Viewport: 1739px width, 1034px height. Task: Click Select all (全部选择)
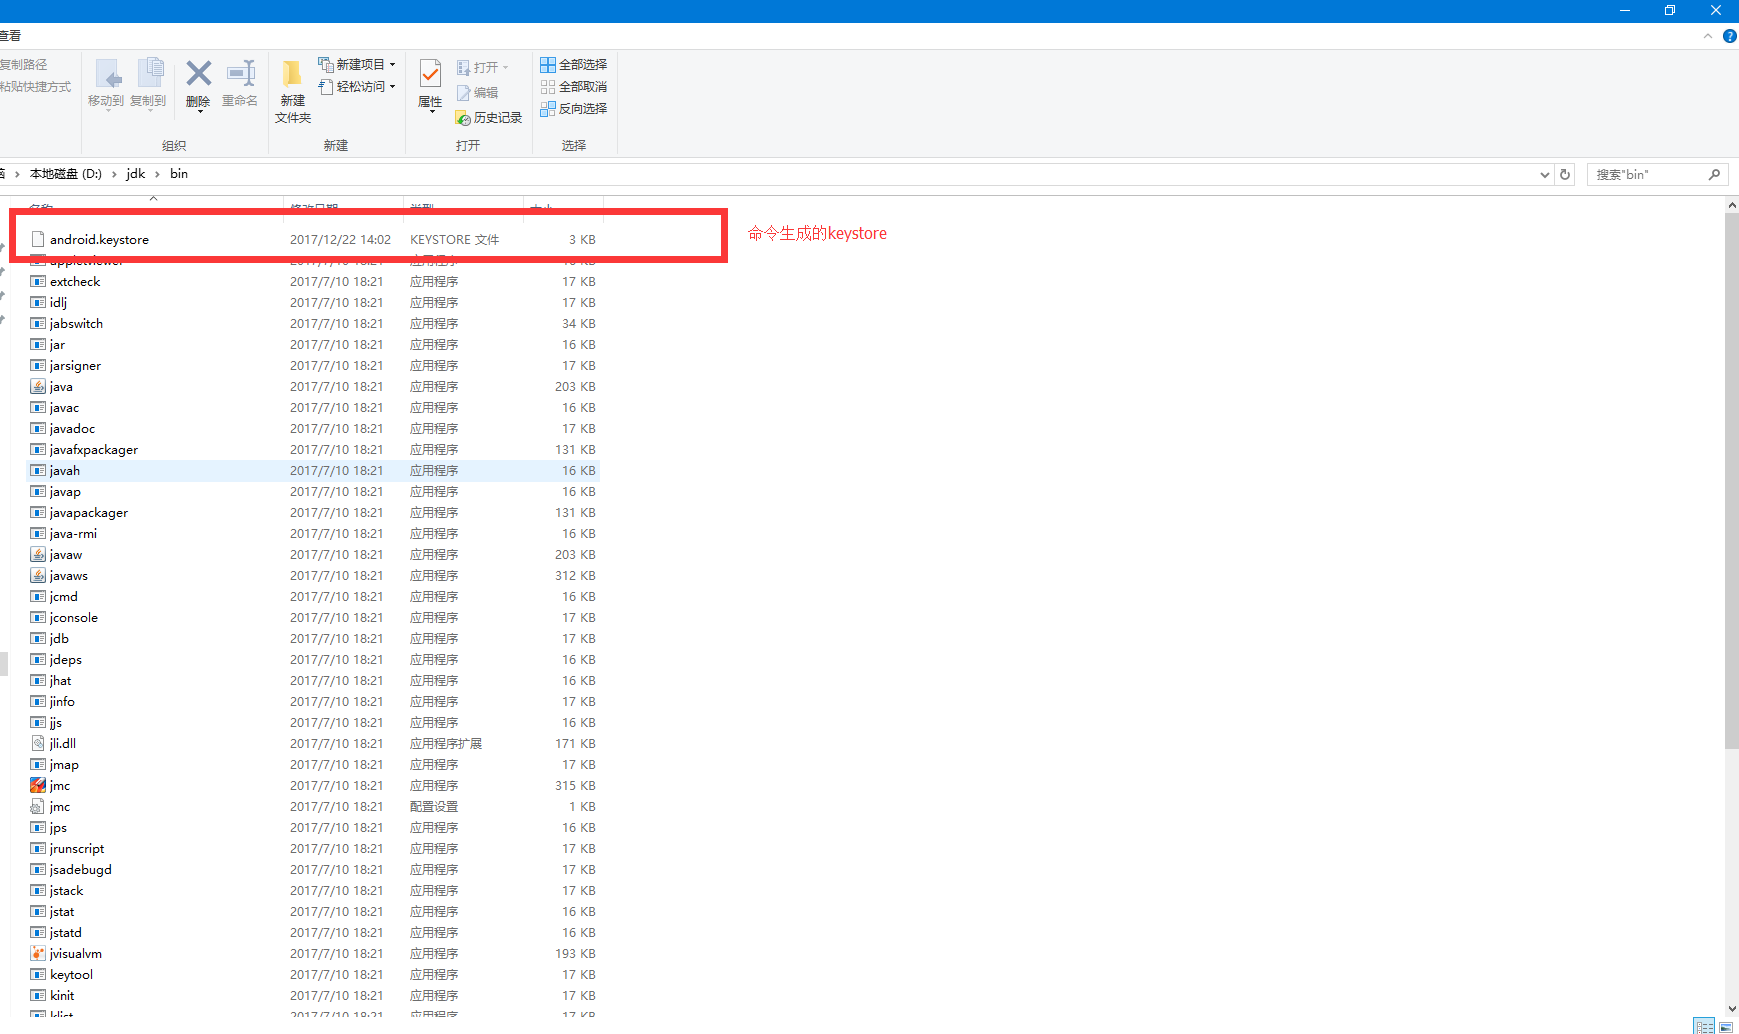(574, 65)
